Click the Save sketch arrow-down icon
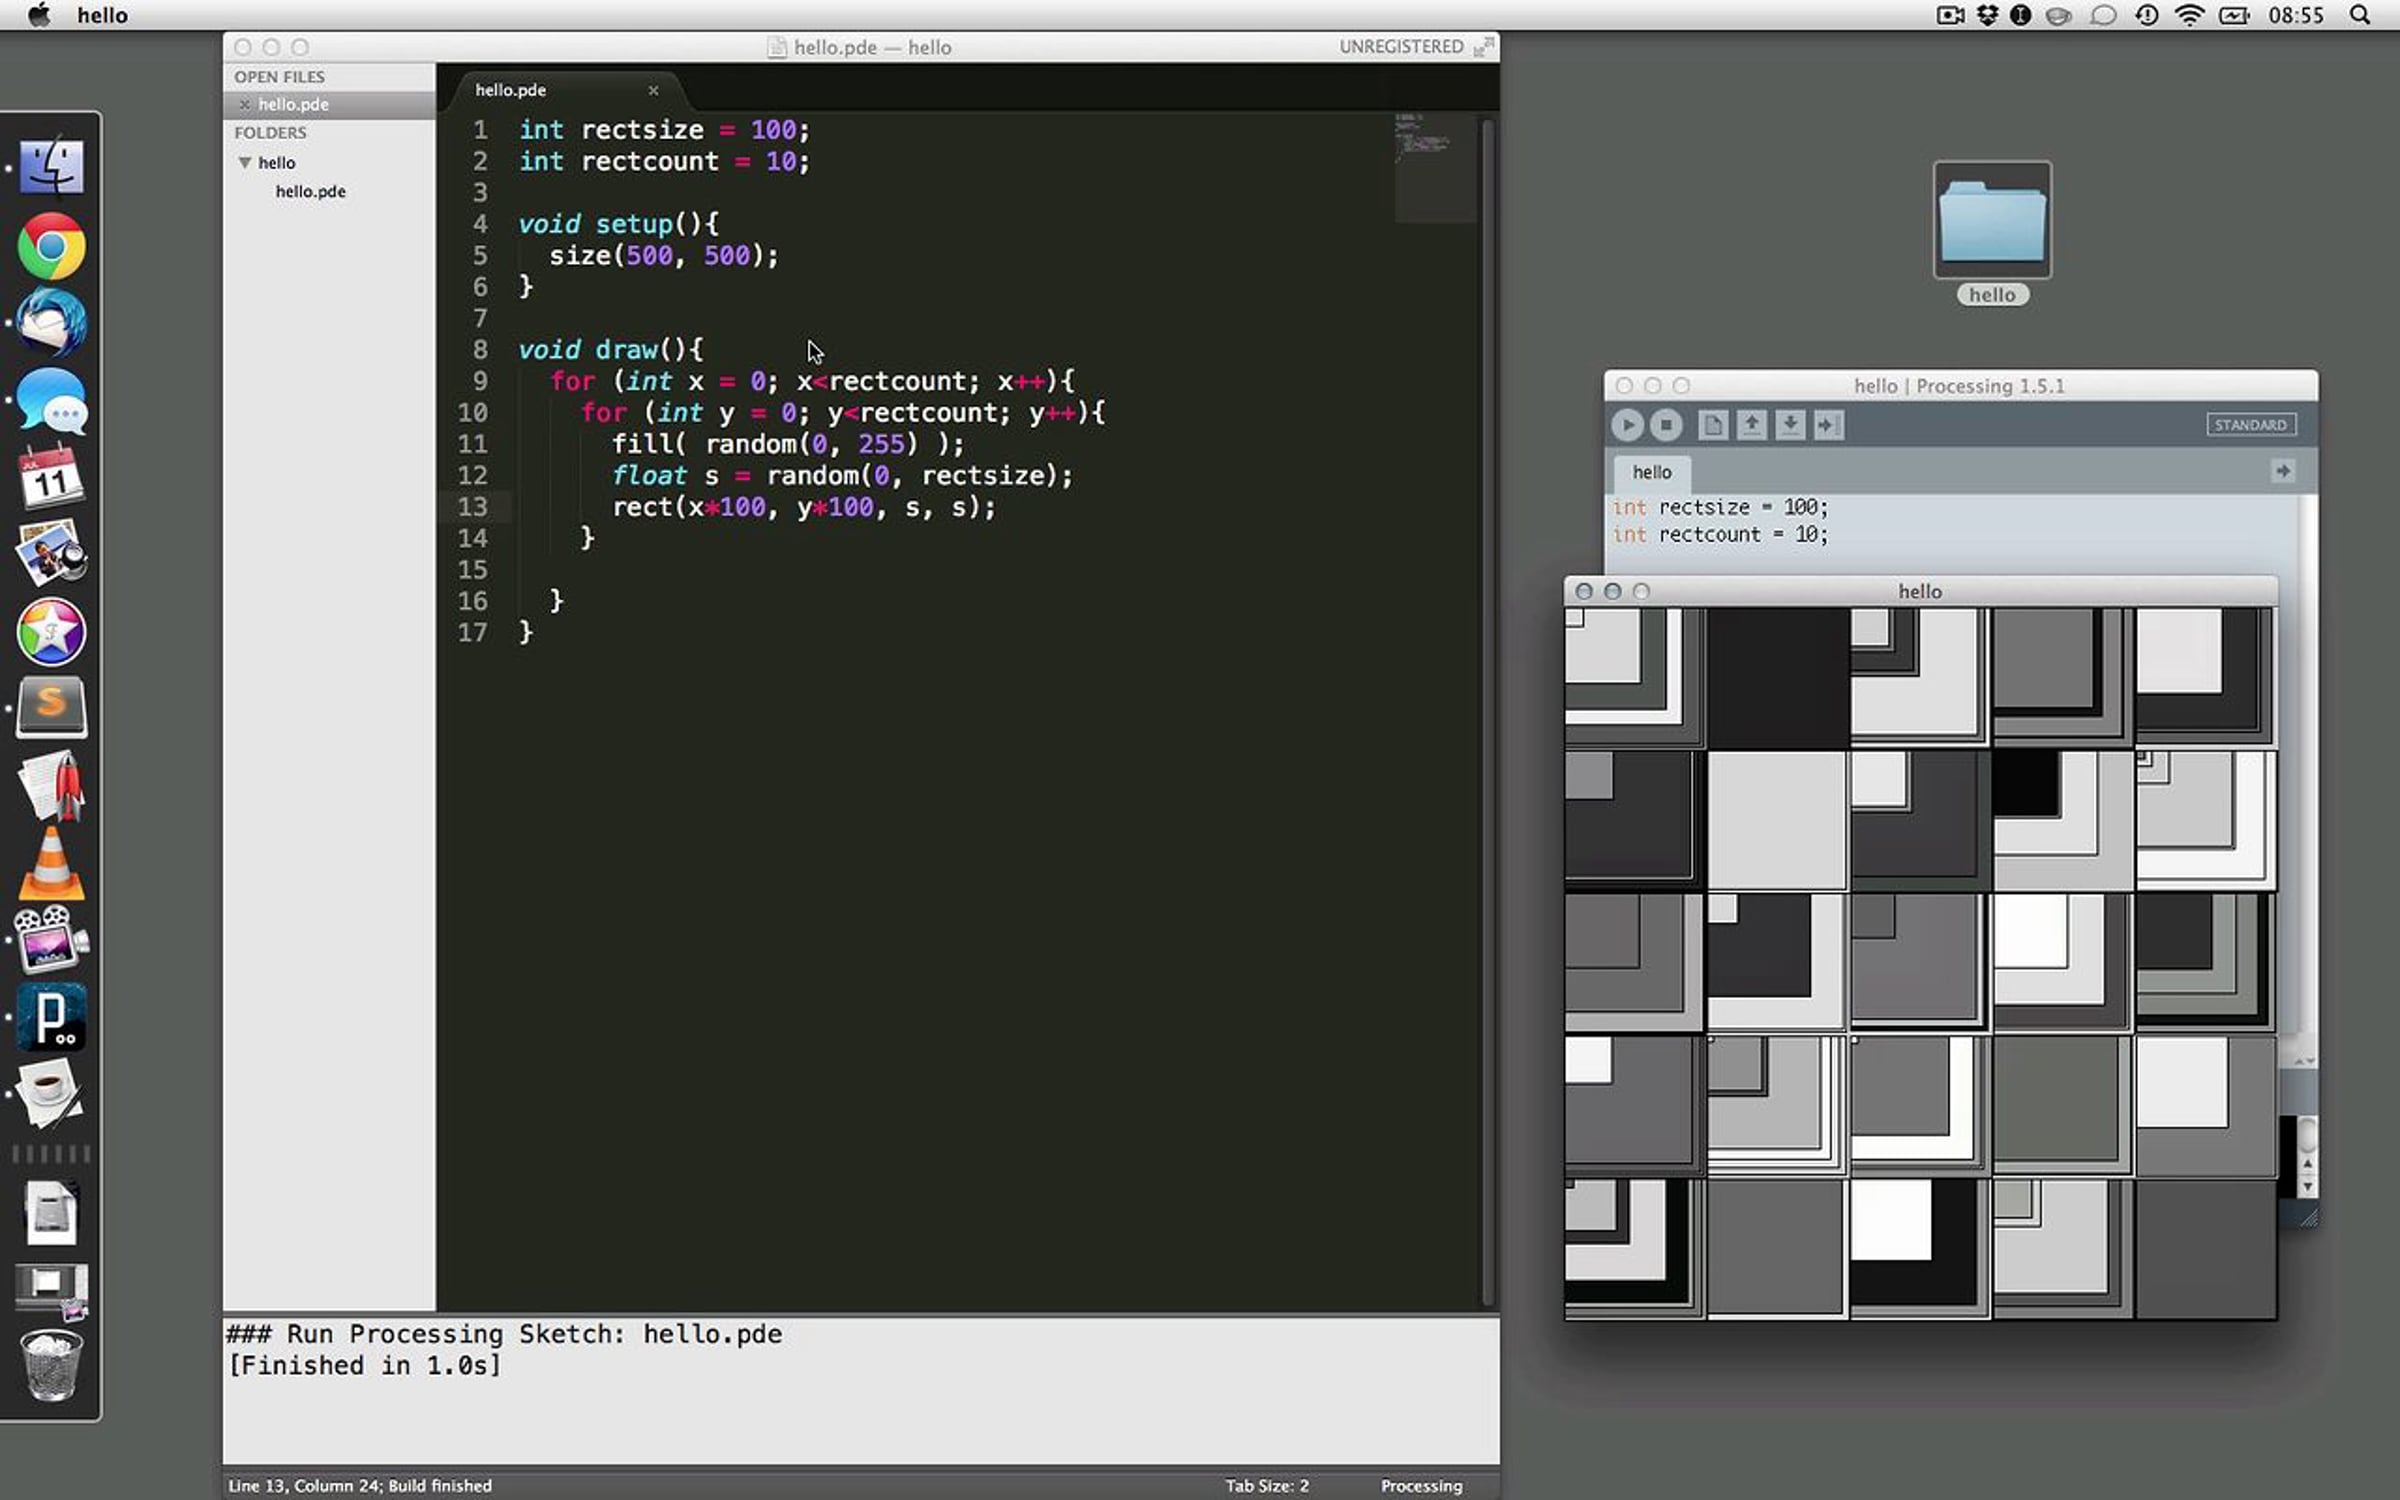Viewport: 2400px width, 1500px height. [x=1790, y=425]
